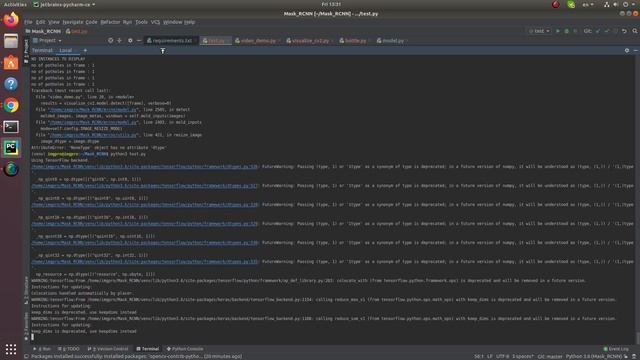Click the Git: master branch widget
The width and height of the screenshot is (640, 360).
(550, 356)
